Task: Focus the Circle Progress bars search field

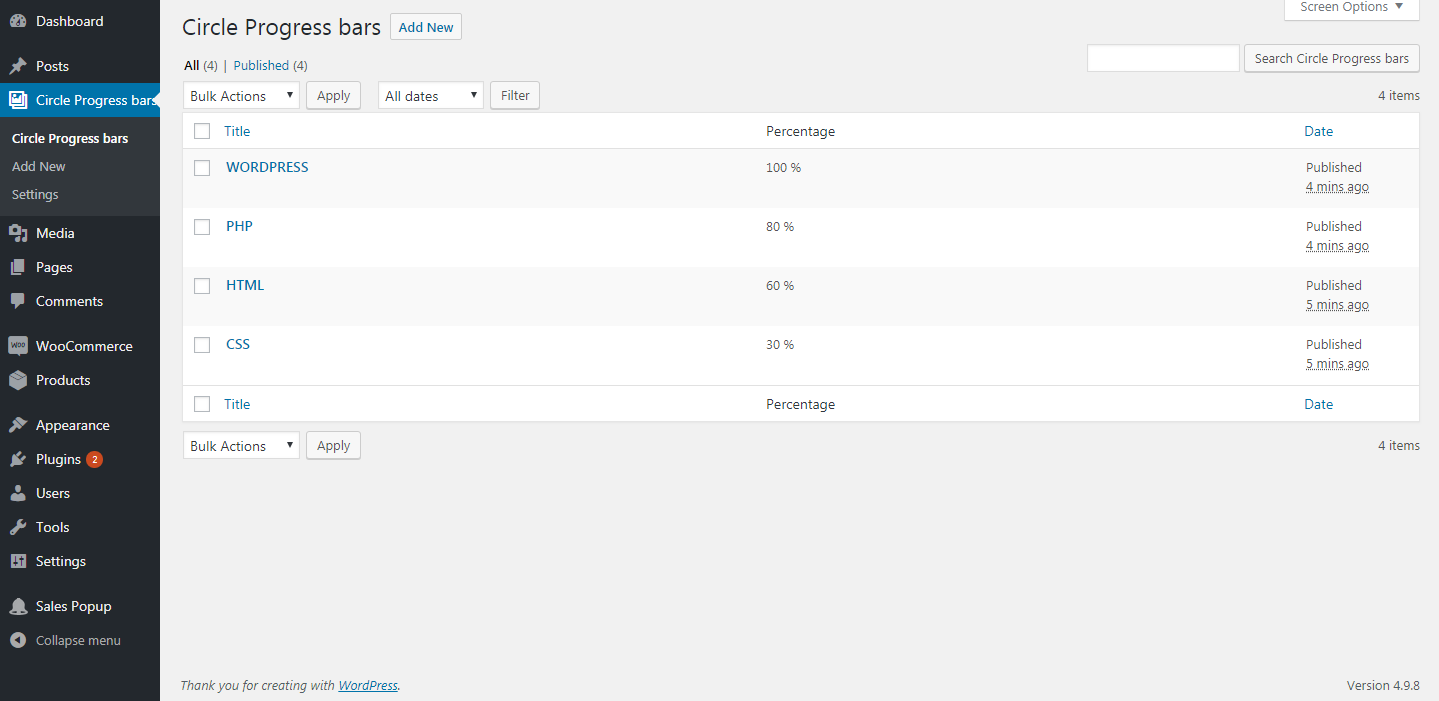Action: 1163,58
